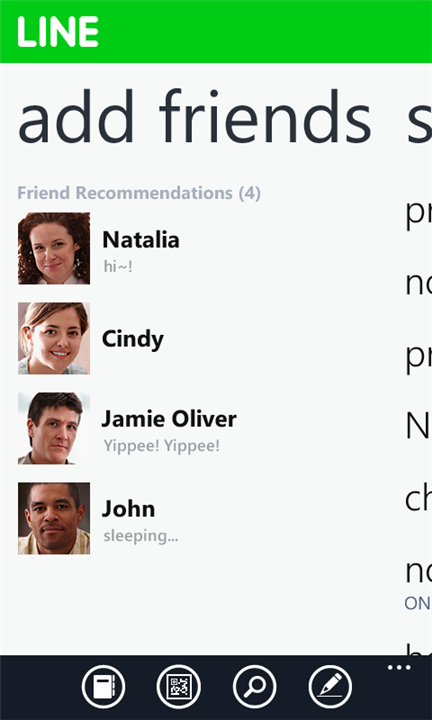Click the Friend Recommendations (4) heading
The image size is (432, 720).
tap(139, 193)
